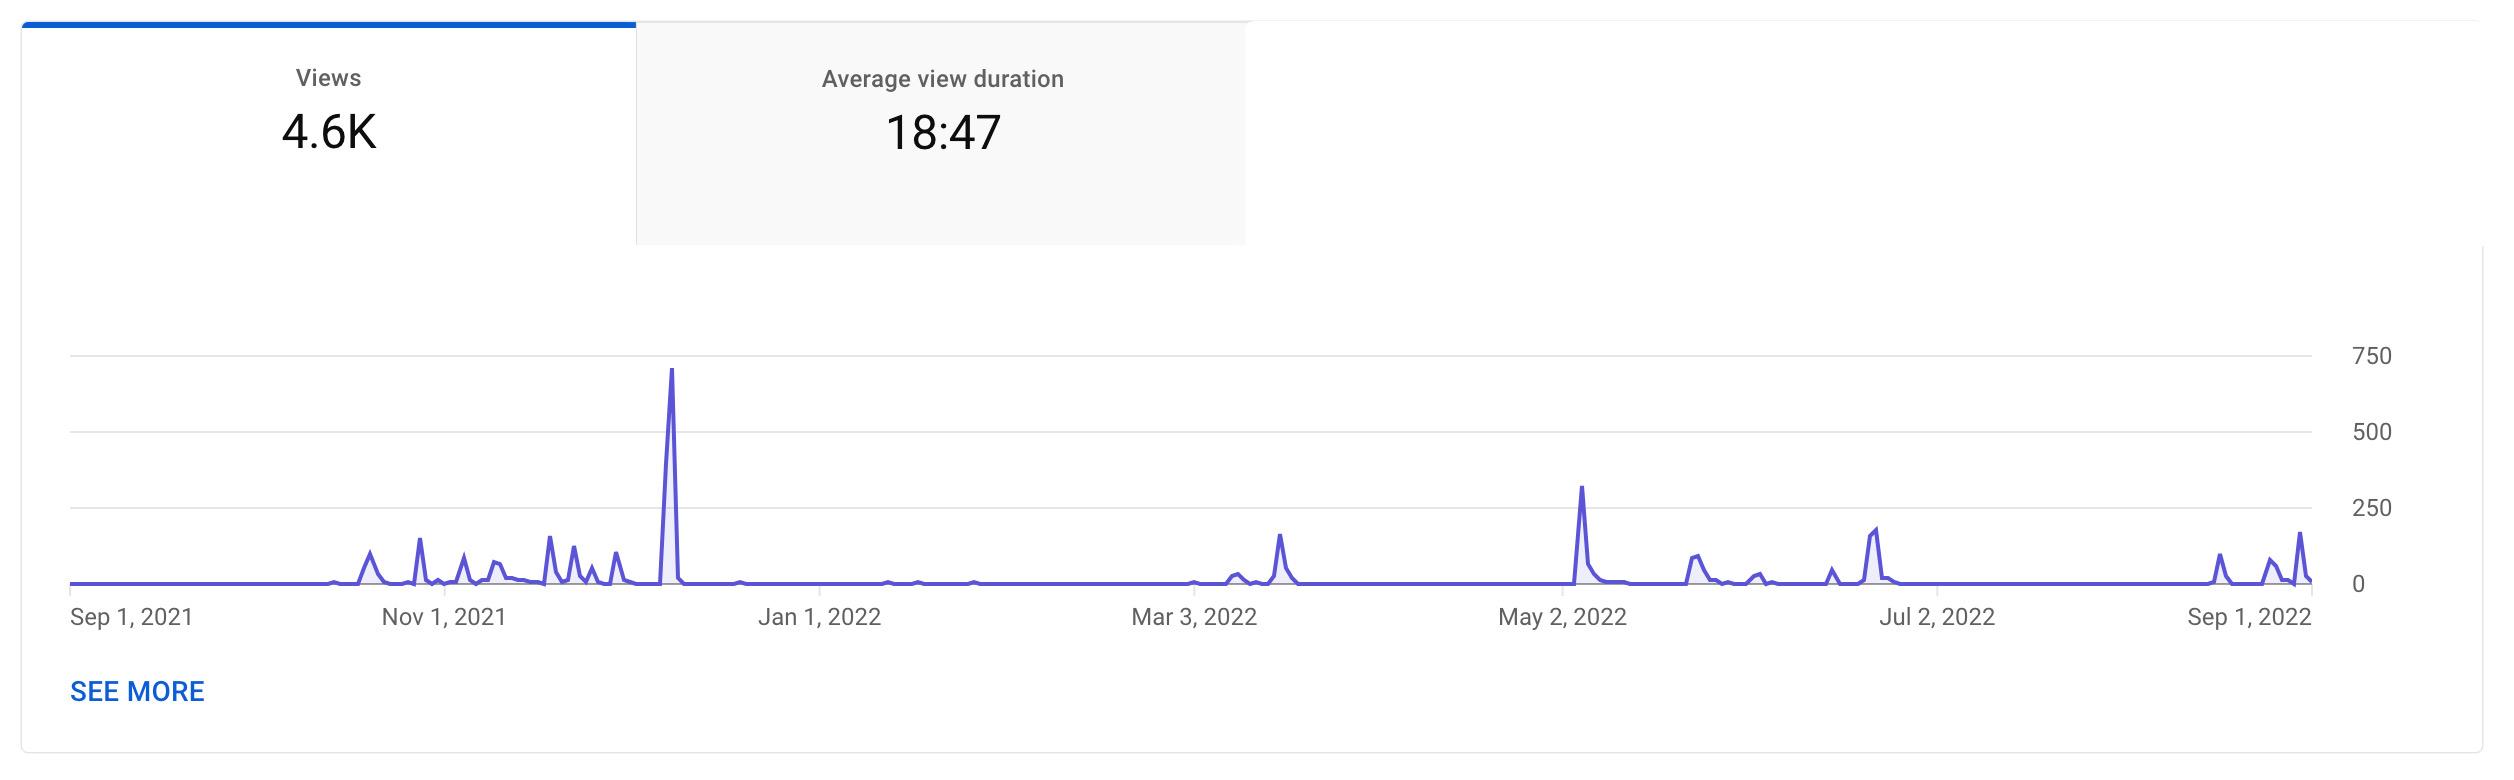Click the late June 2022 views peak
The width and height of the screenshot is (2514, 780).
[x=1874, y=532]
